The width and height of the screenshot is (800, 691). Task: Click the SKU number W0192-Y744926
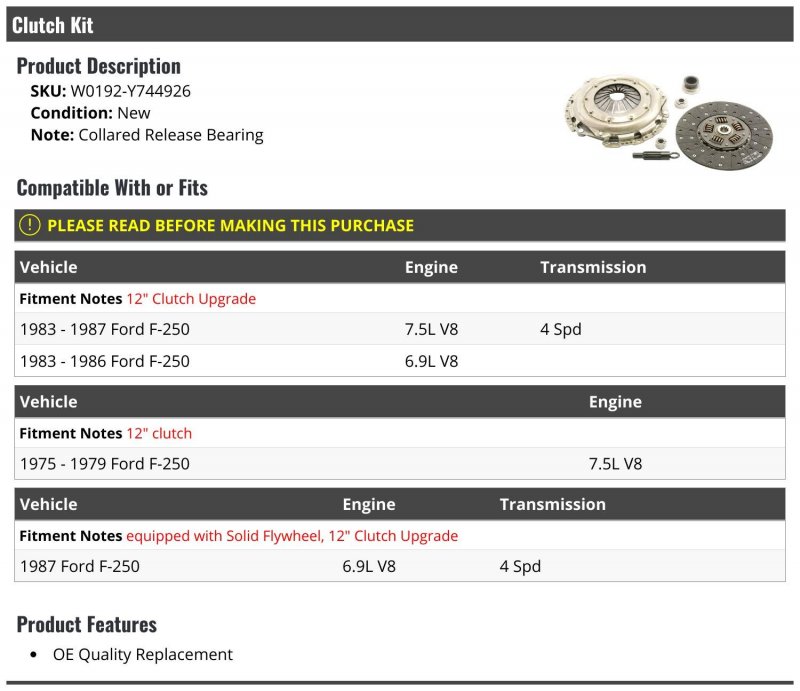coord(131,91)
